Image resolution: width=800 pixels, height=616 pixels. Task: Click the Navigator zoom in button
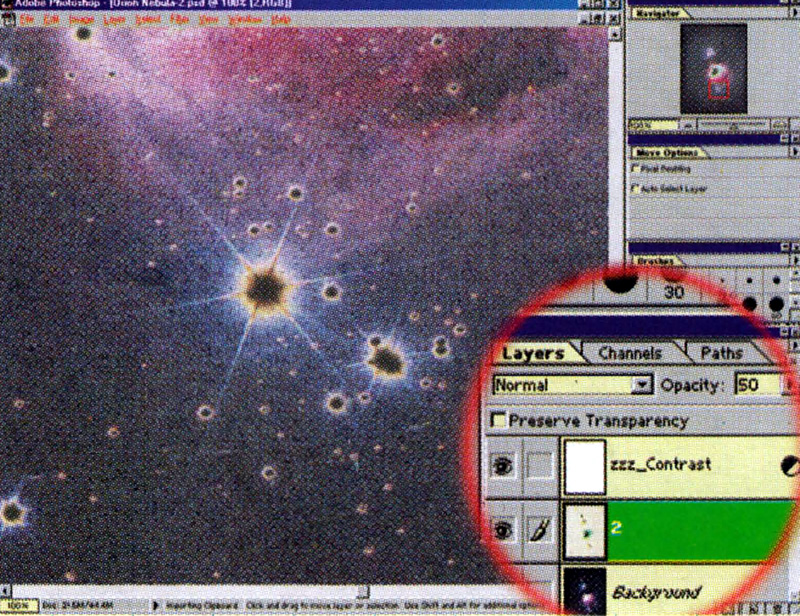click(x=780, y=125)
